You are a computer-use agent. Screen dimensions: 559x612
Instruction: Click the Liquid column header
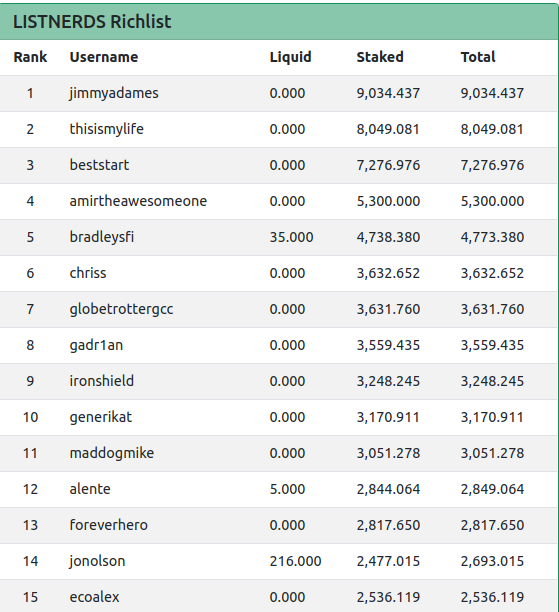pyautogui.click(x=290, y=57)
